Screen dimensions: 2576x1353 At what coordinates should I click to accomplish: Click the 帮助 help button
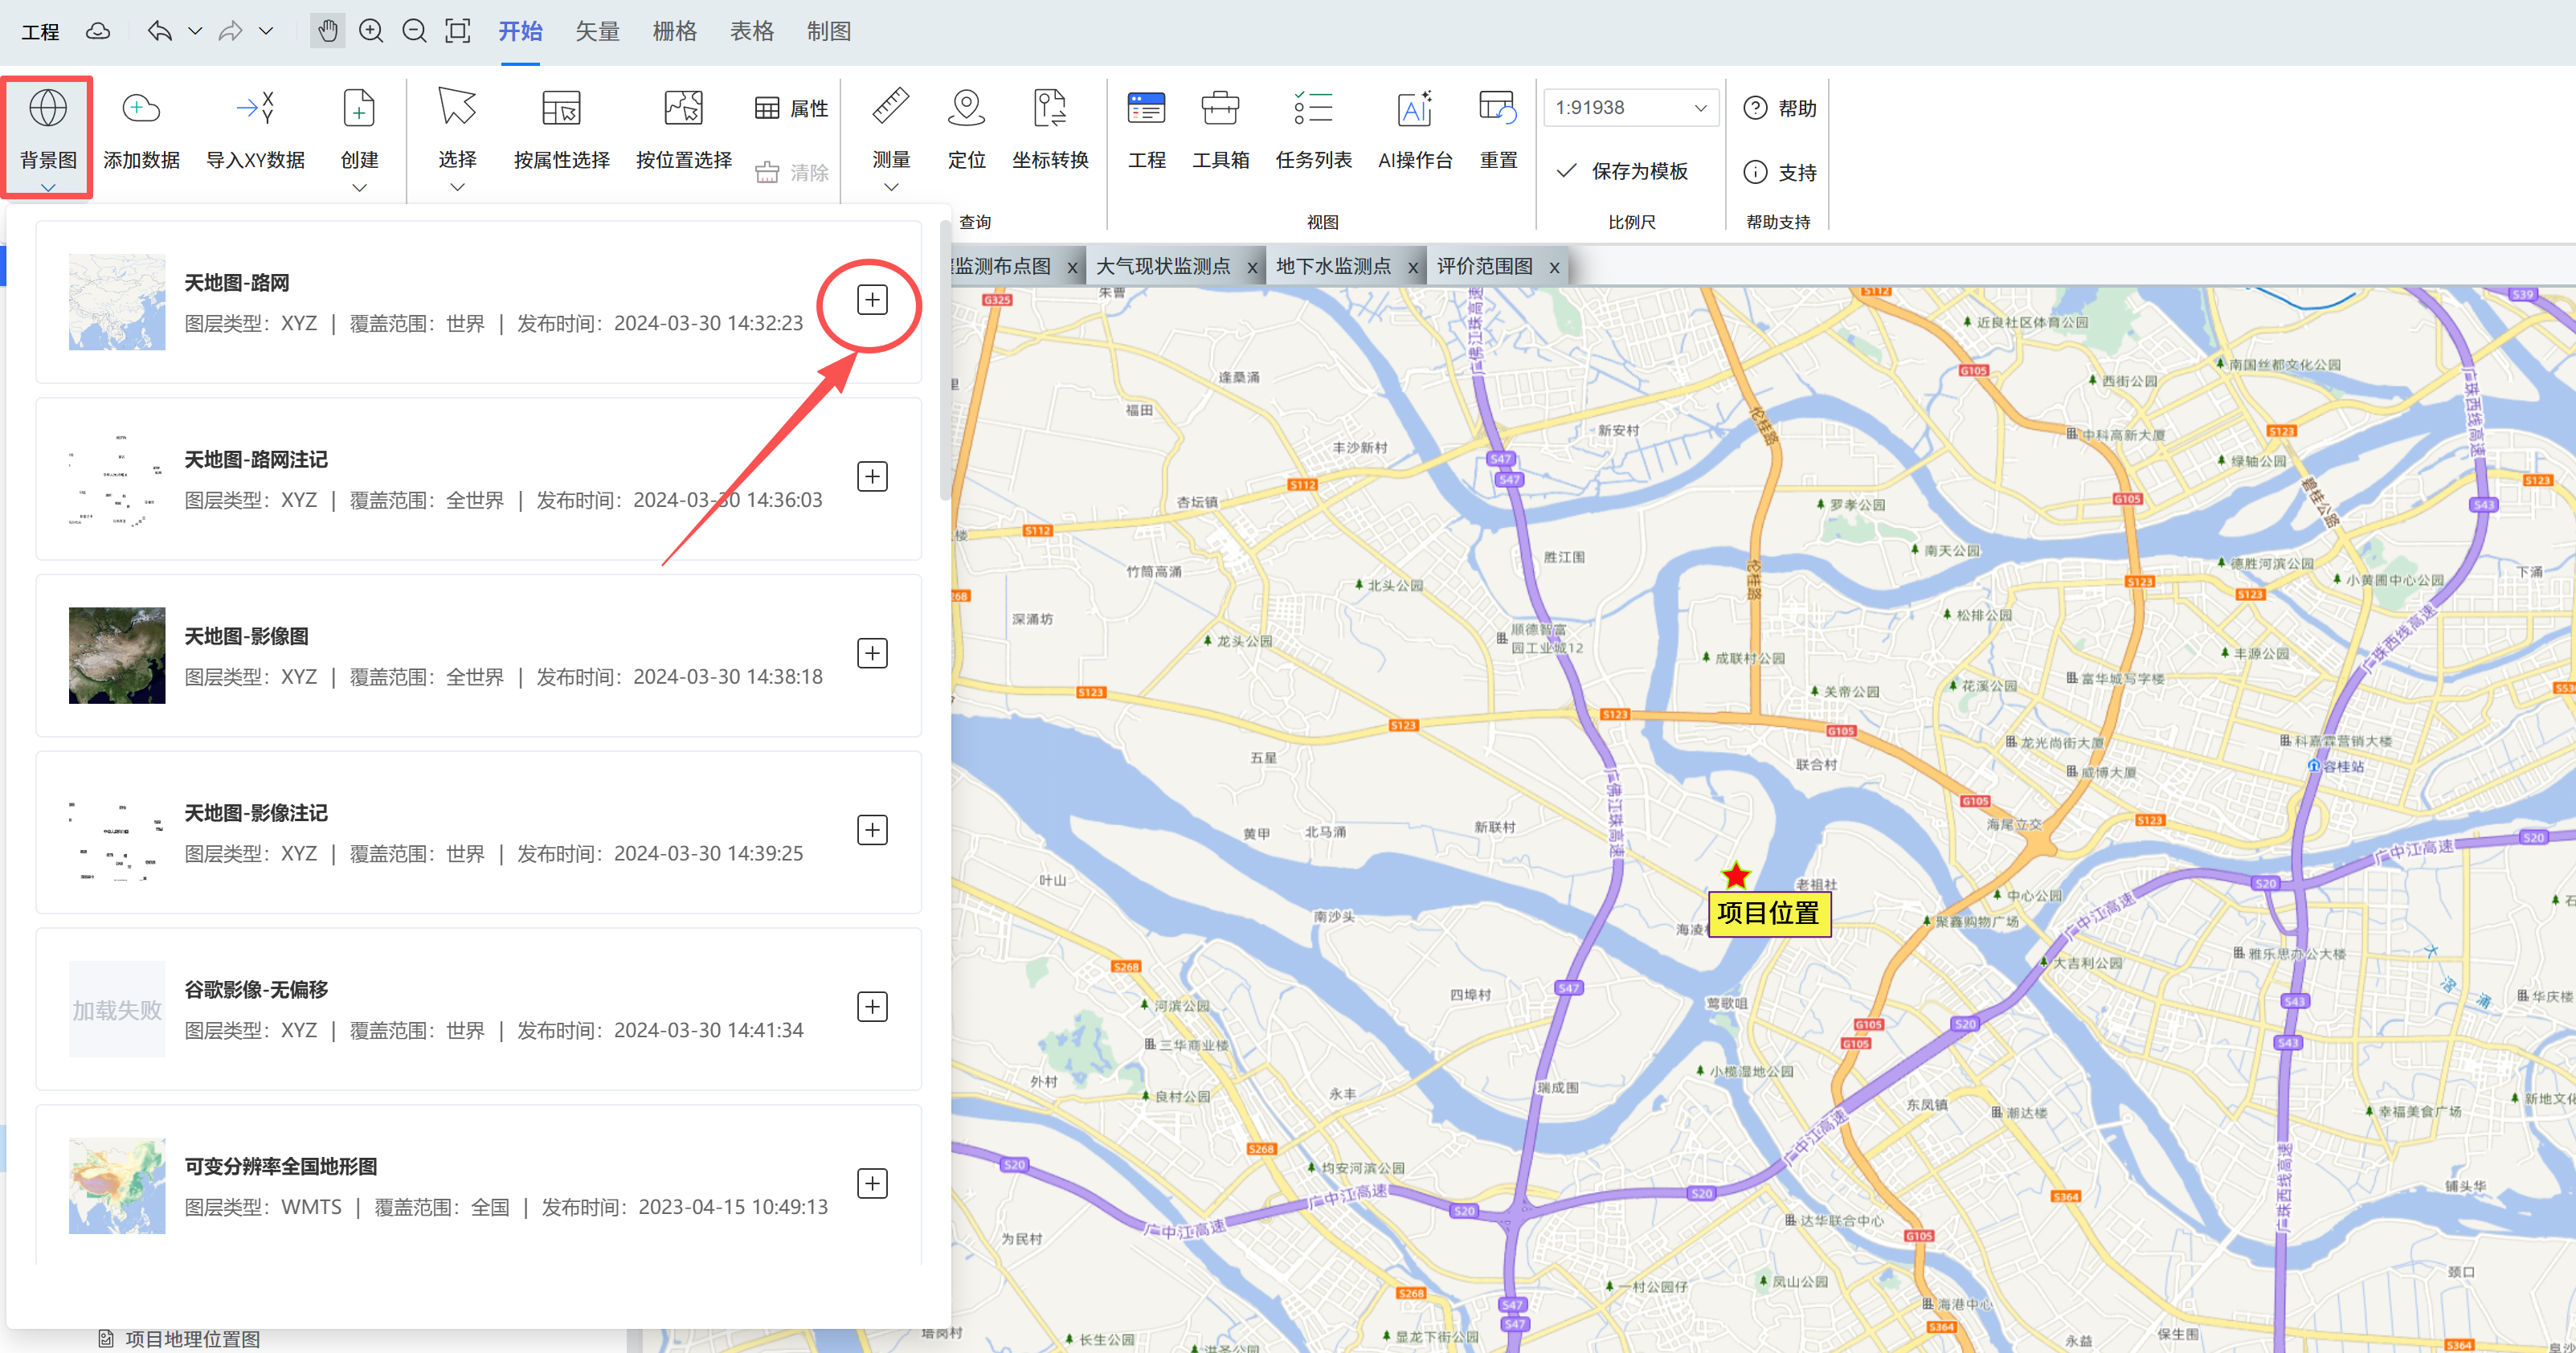(1780, 108)
